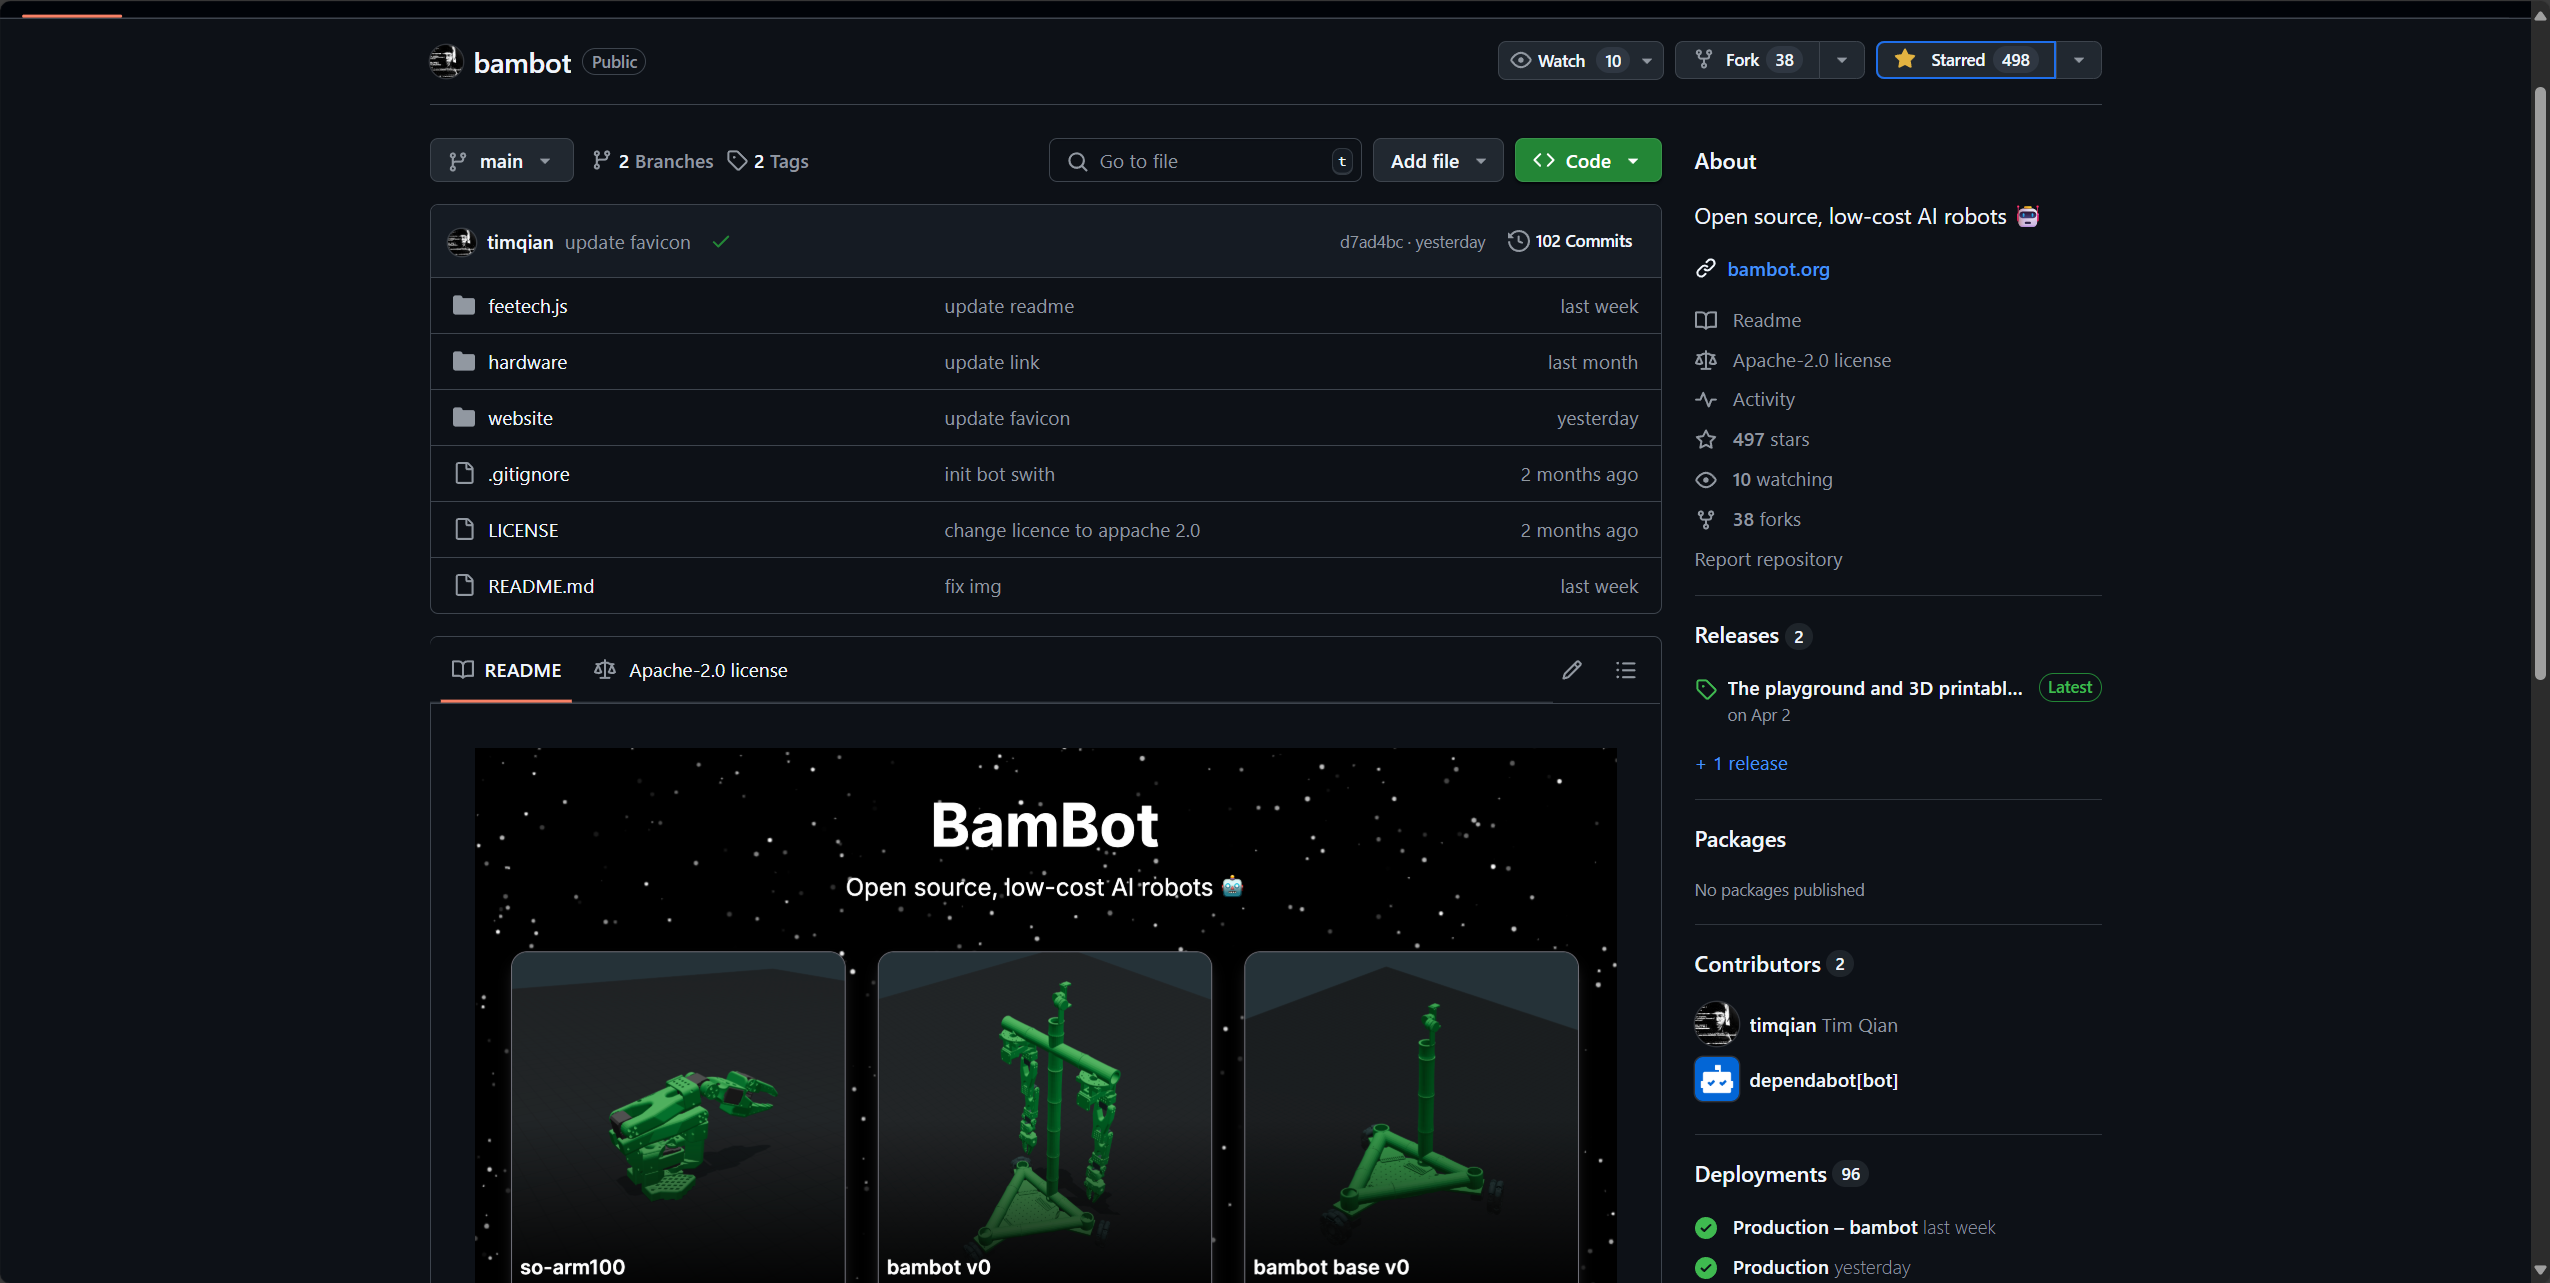
Task: Click the timqian avatar in commit row
Action: pyautogui.click(x=461, y=242)
